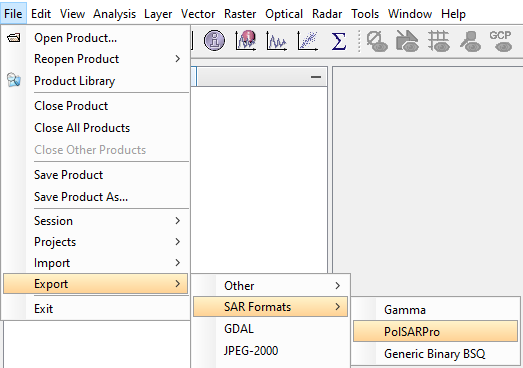Choose Save Product As...
Viewport: 523px width, 368px height.
tap(95, 197)
